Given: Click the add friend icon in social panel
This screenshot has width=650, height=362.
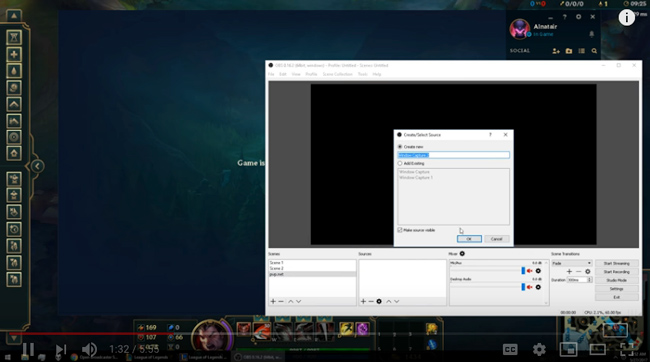Looking at the screenshot, I should tap(556, 51).
